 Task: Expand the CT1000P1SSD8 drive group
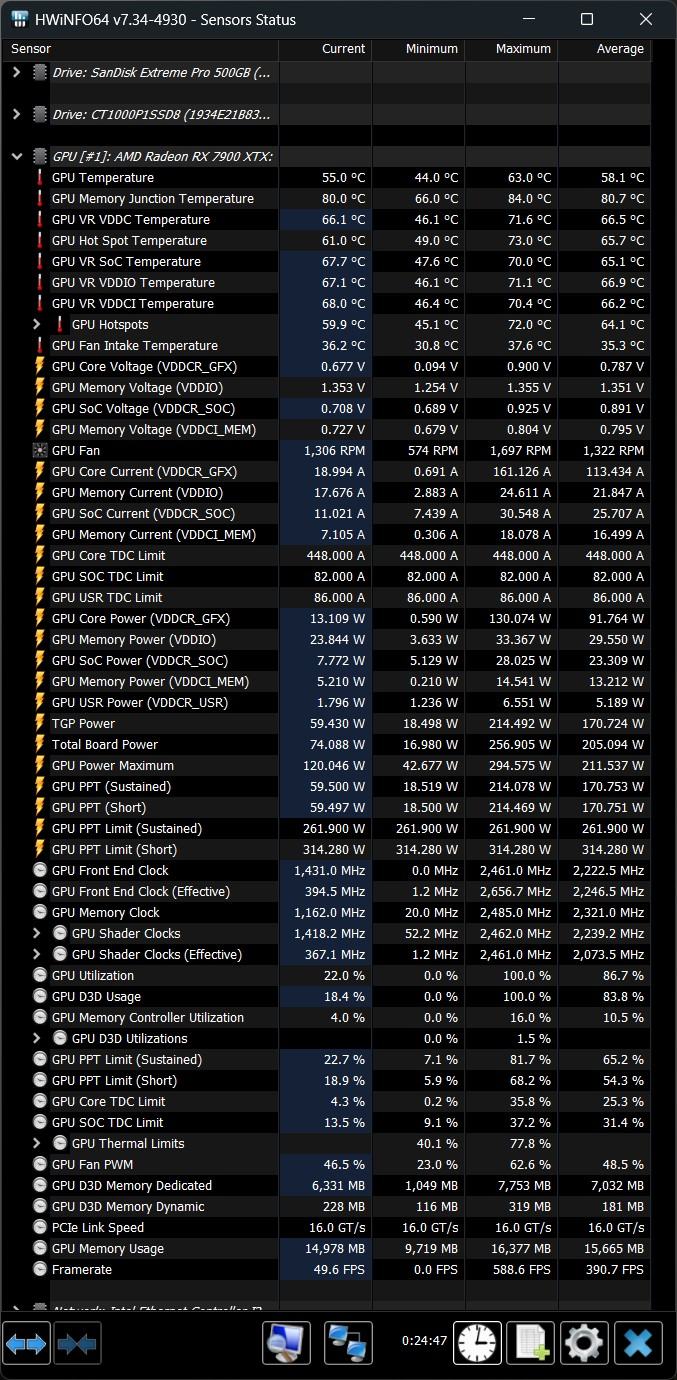point(16,114)
